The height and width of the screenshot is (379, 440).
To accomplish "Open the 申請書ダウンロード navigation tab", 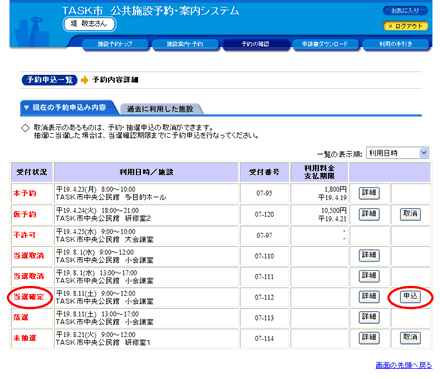I will tap(325, 44).
